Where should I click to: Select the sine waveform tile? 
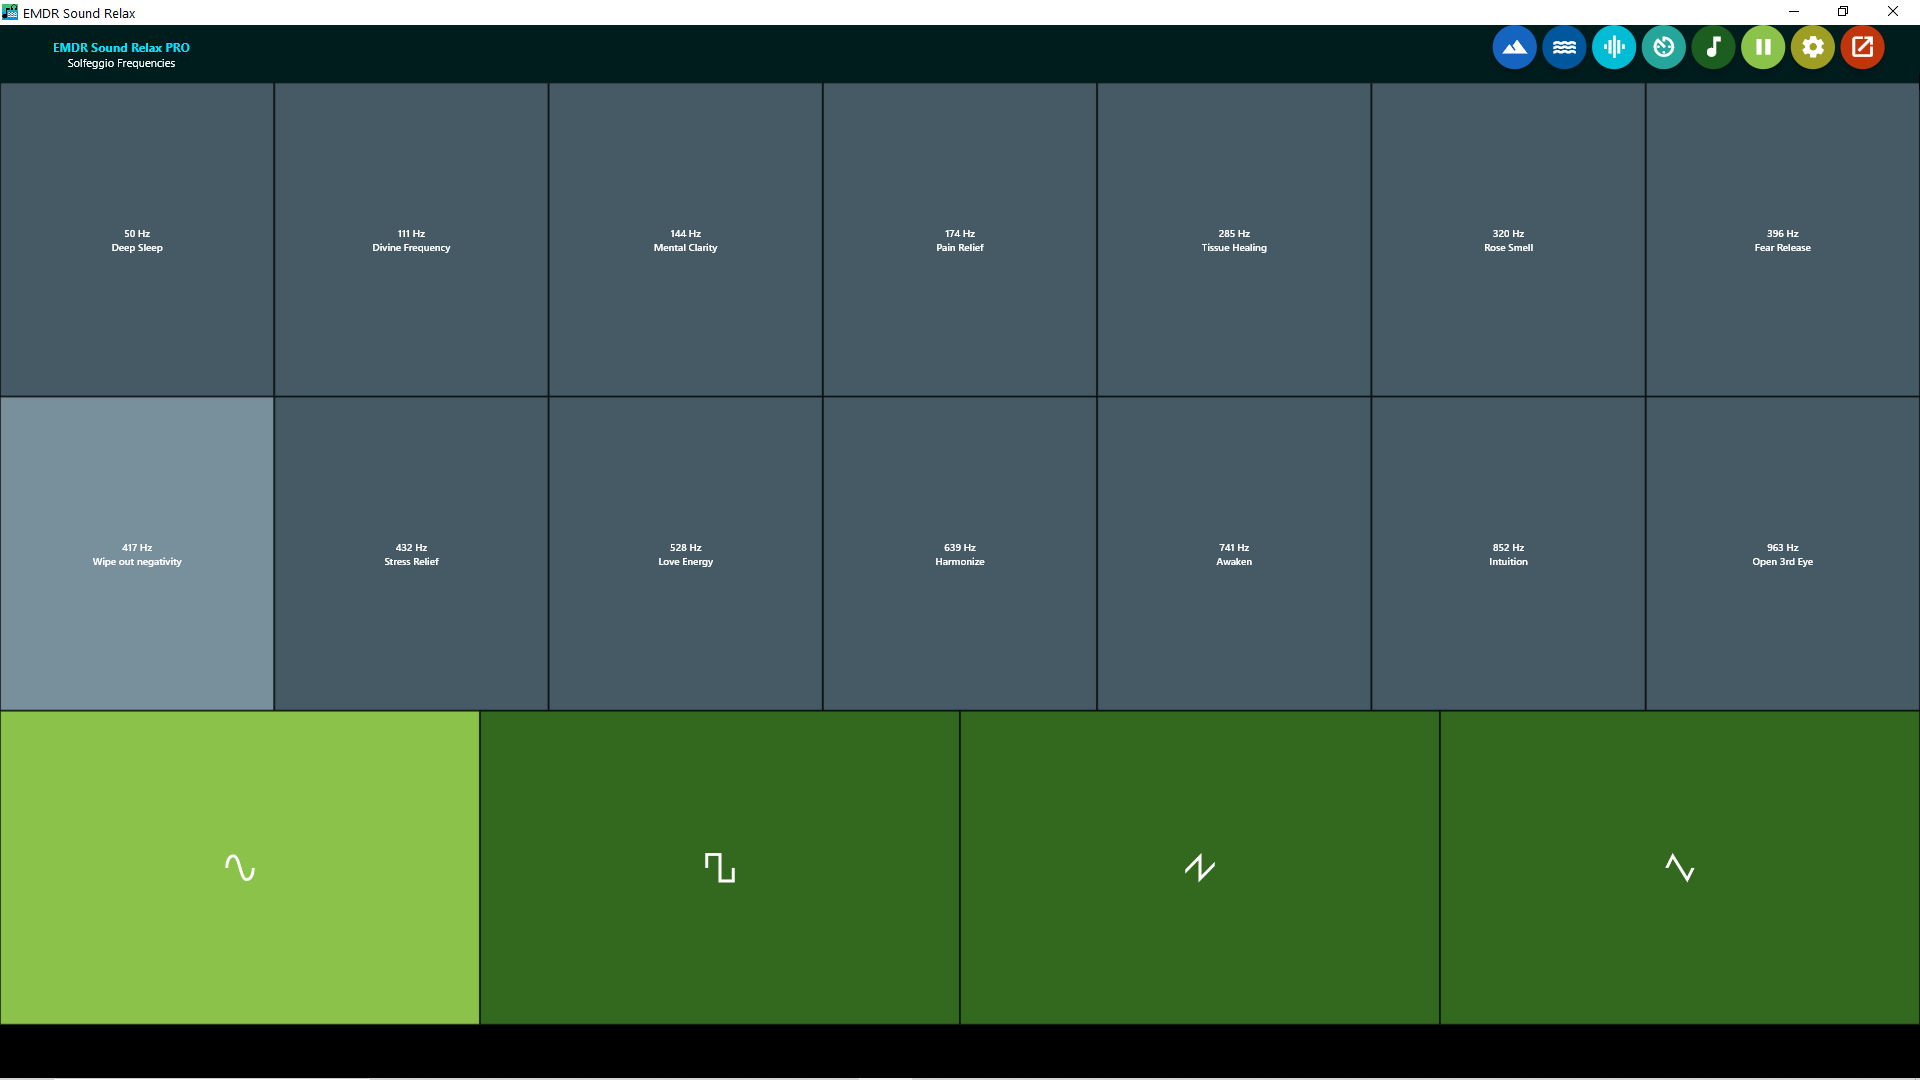[240, 867]
